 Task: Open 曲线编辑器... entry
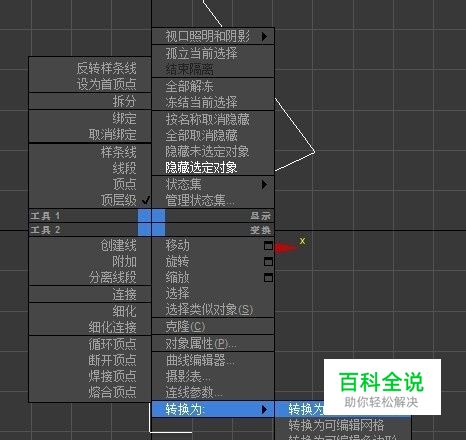(x=200, y=360)
